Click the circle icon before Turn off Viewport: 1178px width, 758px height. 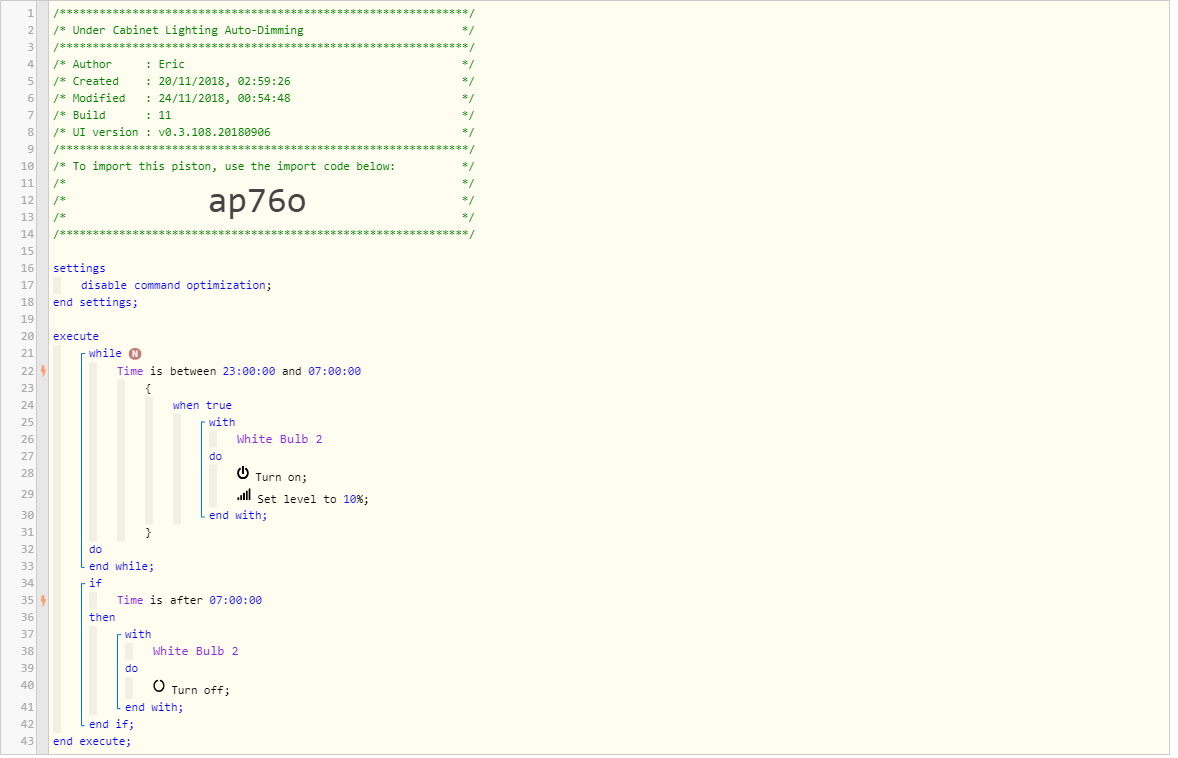[159, 686]
